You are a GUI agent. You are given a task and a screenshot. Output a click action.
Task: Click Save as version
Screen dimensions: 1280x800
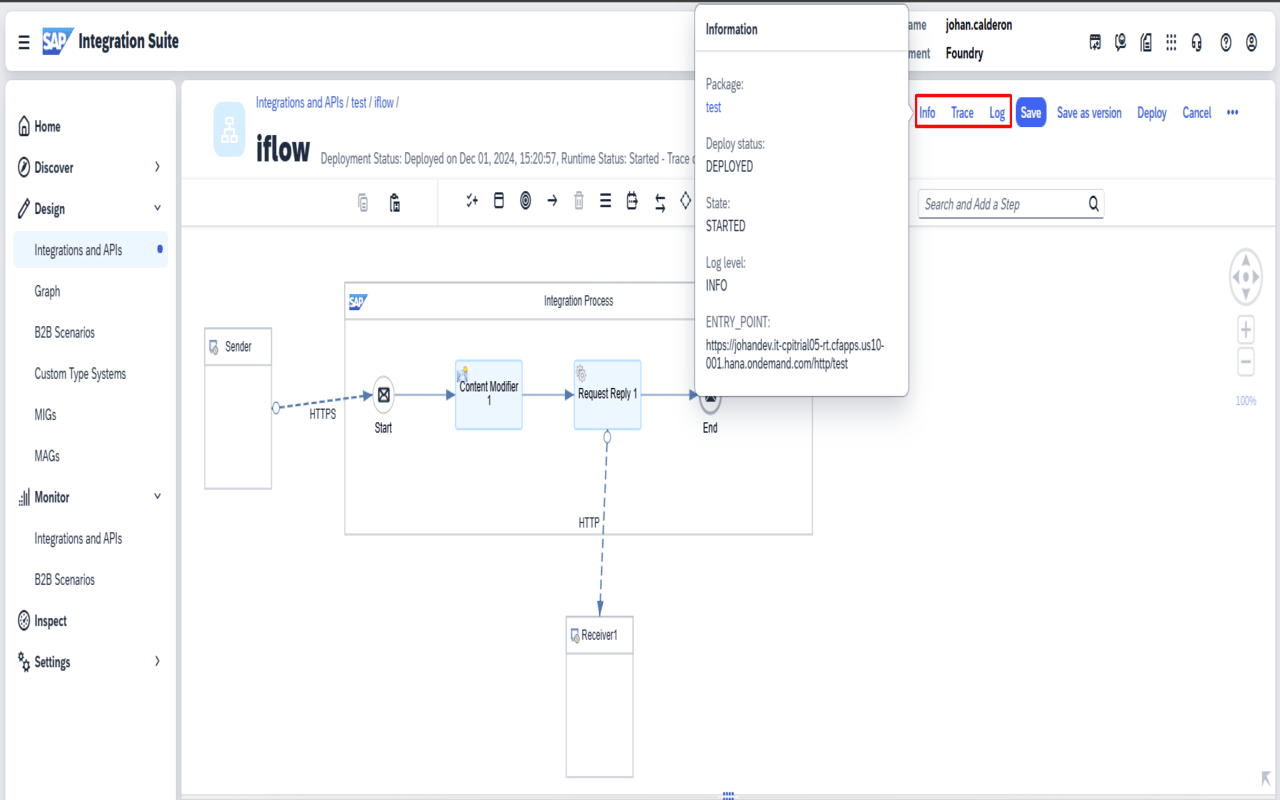[1089, 113]
